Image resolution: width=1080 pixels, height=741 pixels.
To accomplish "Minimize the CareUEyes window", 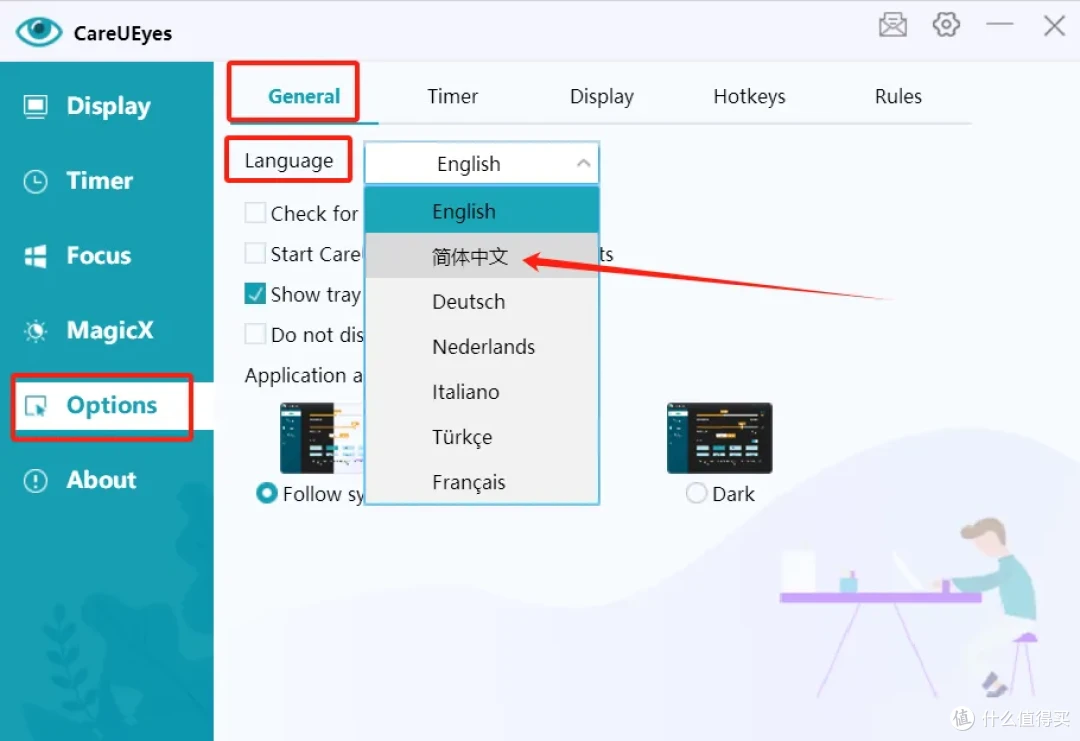I will tap(999, 24).
